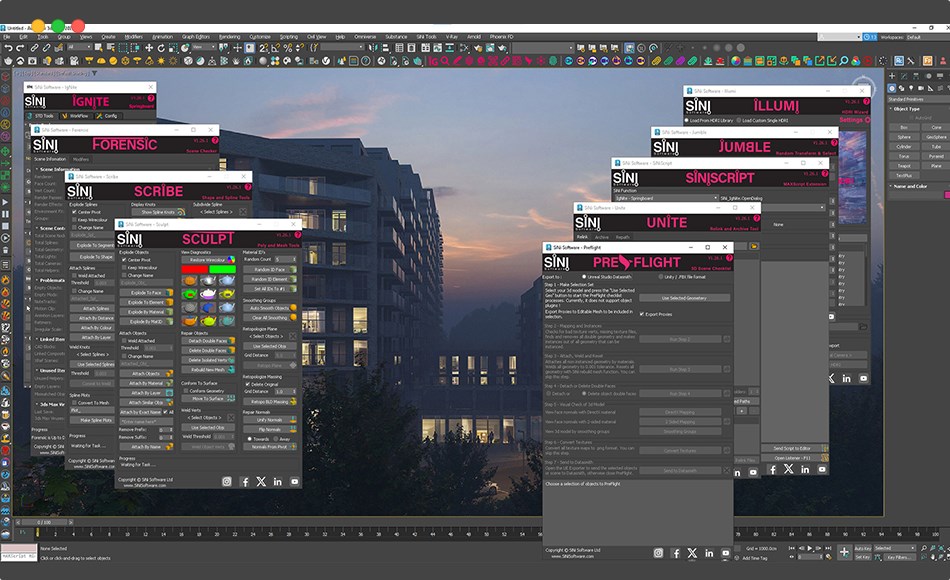
Task: Open the Rendering menu in menu bar
Action: [229, 36]
